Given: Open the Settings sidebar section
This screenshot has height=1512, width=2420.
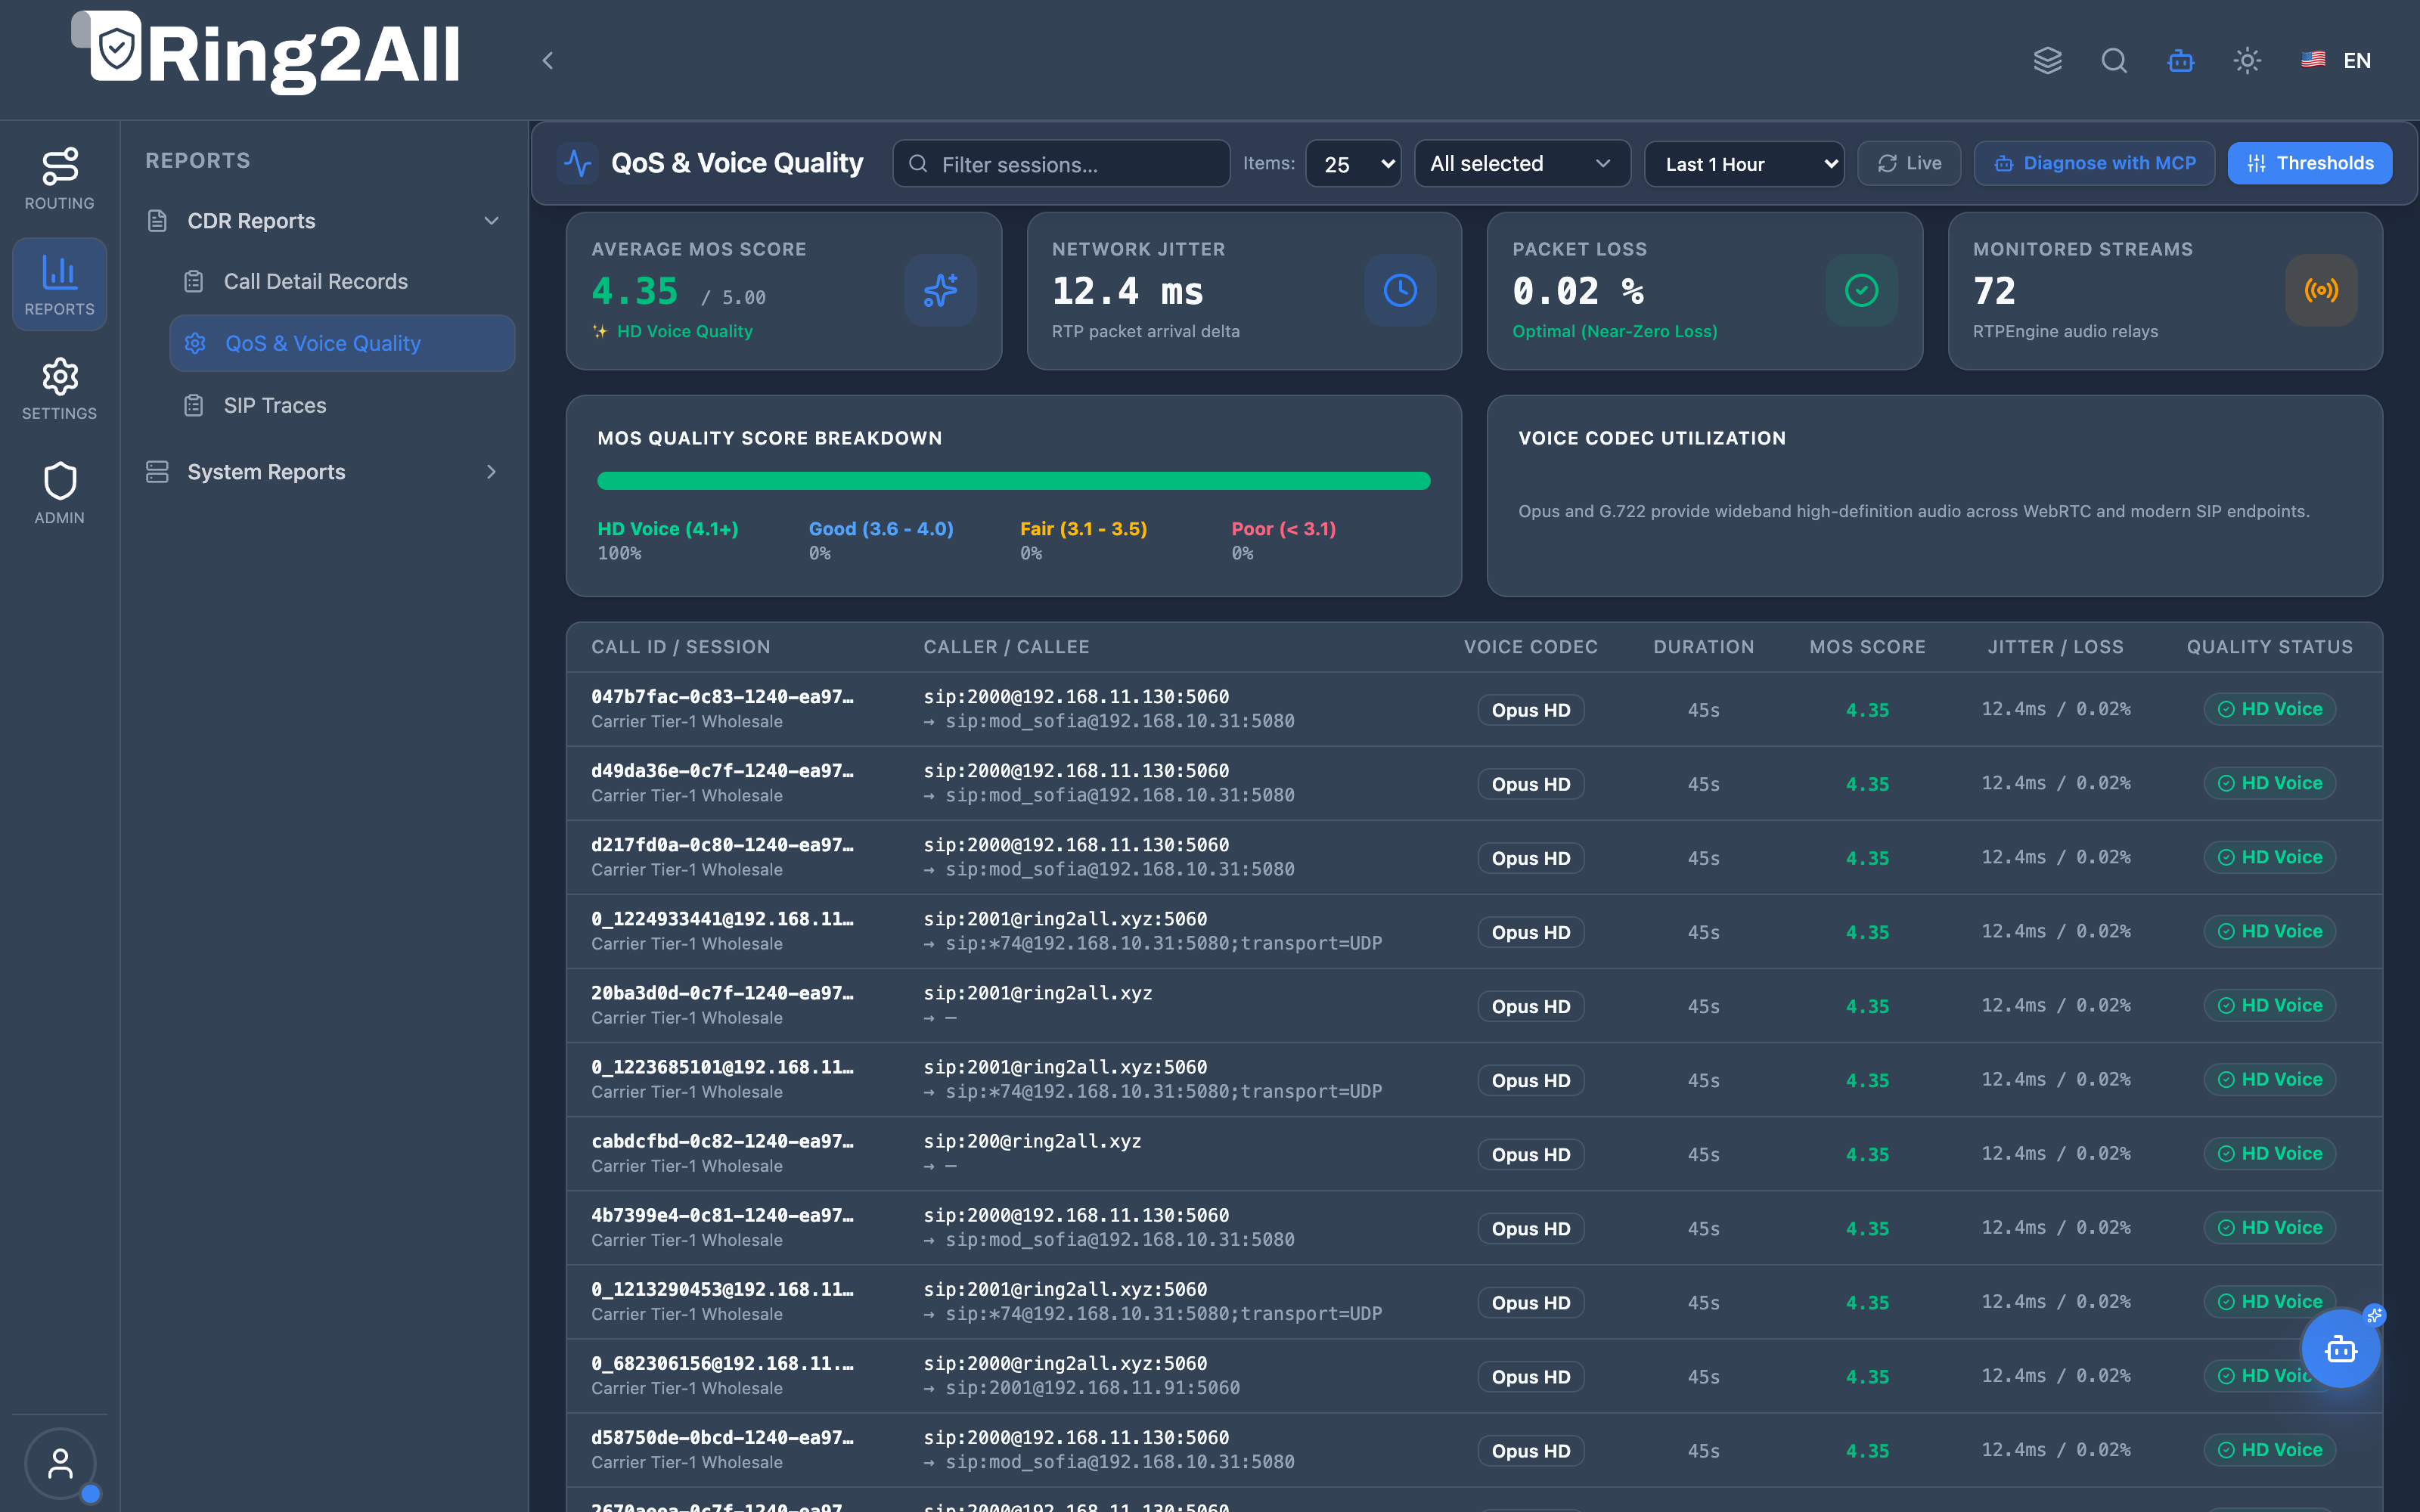Looking at the screenshot, I should pyautogui.click(x=59, y=389).
